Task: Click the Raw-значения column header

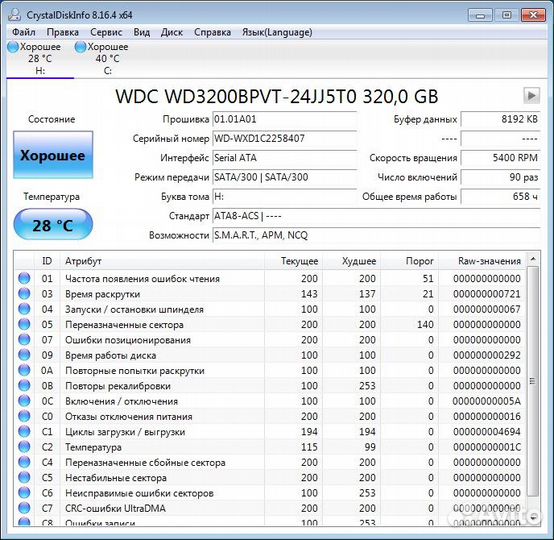Action: 482,261
